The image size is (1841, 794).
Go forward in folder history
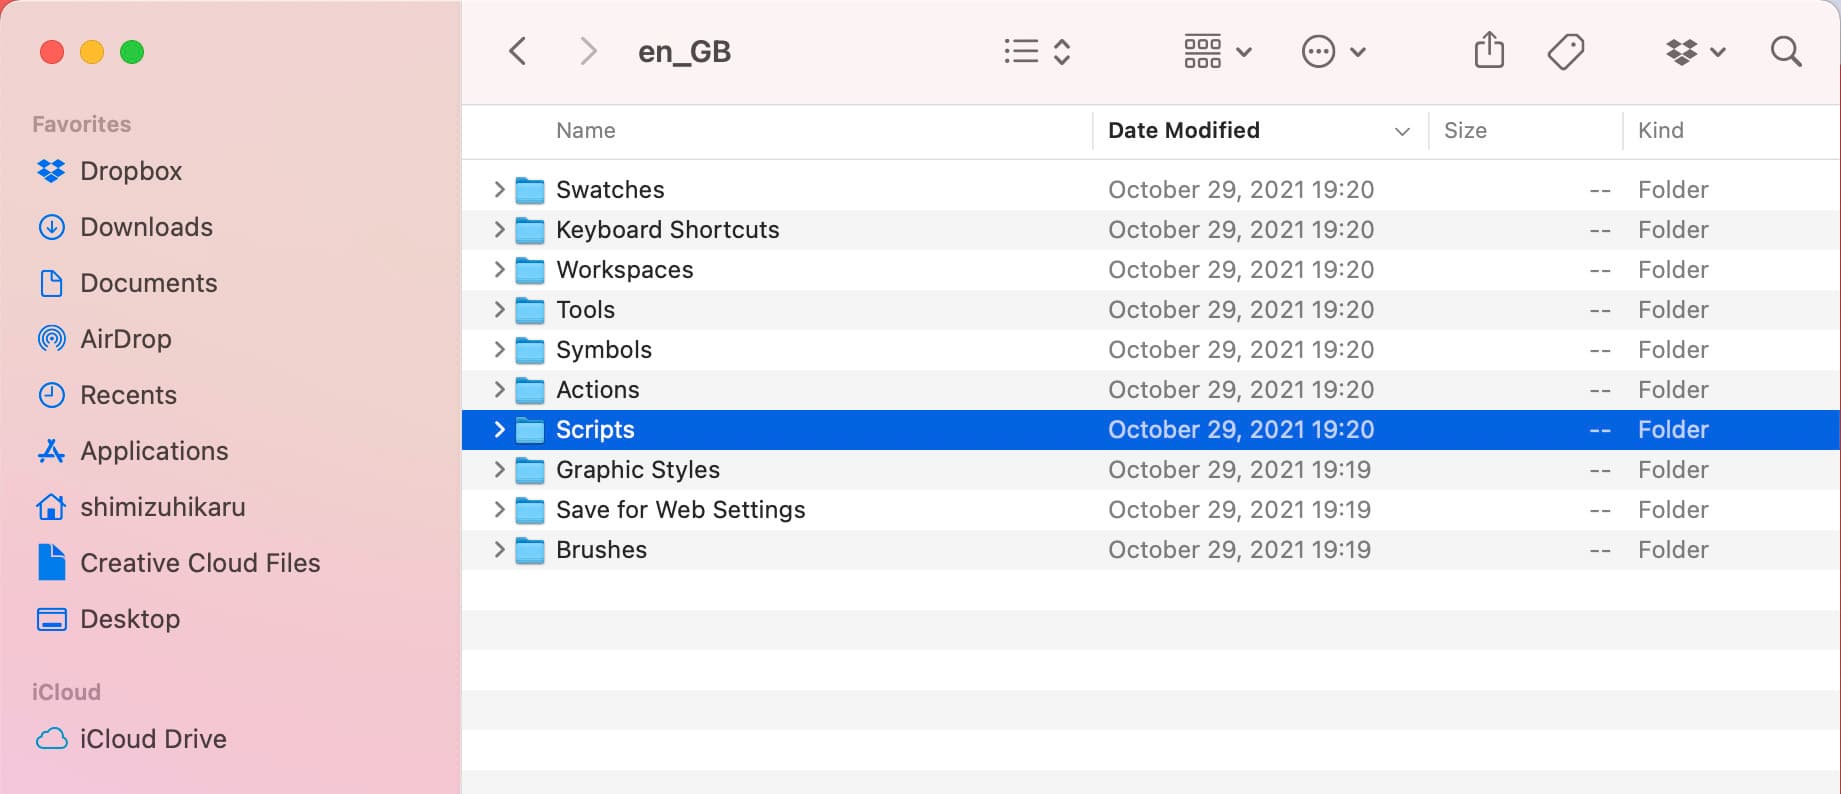pos(588,51)
